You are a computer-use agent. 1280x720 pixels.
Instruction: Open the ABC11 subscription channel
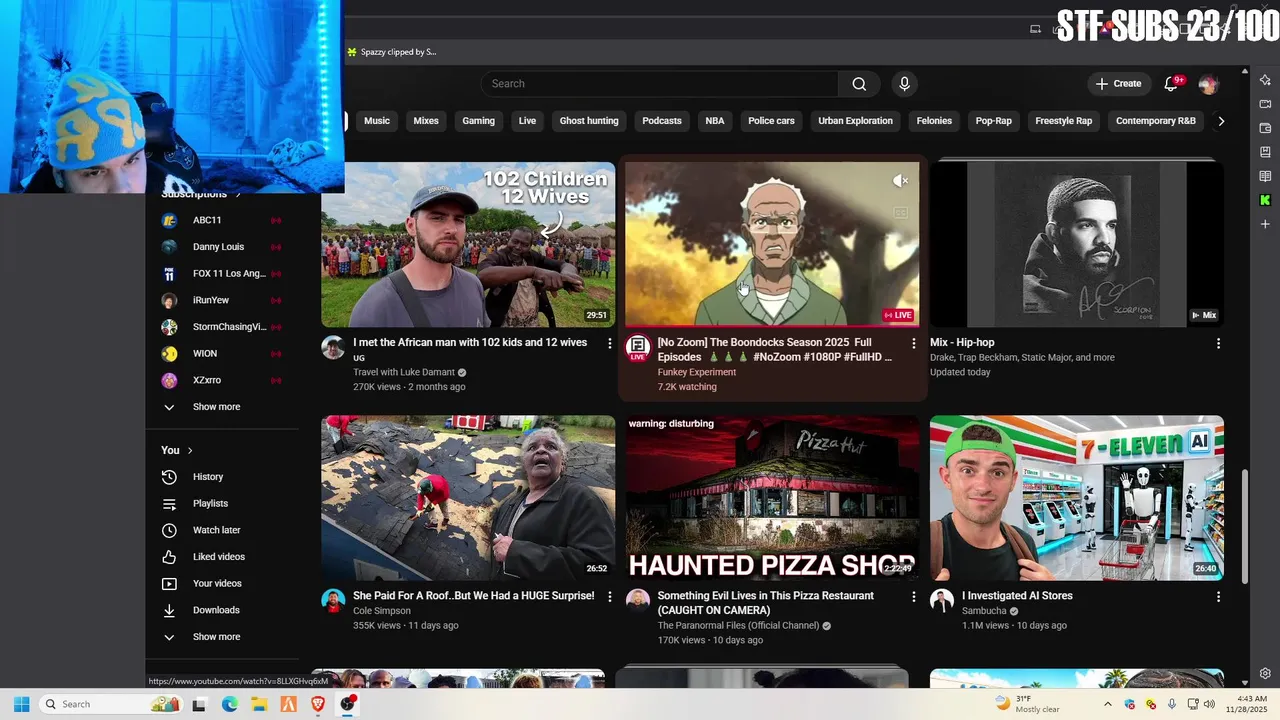[x=221, y=220]
